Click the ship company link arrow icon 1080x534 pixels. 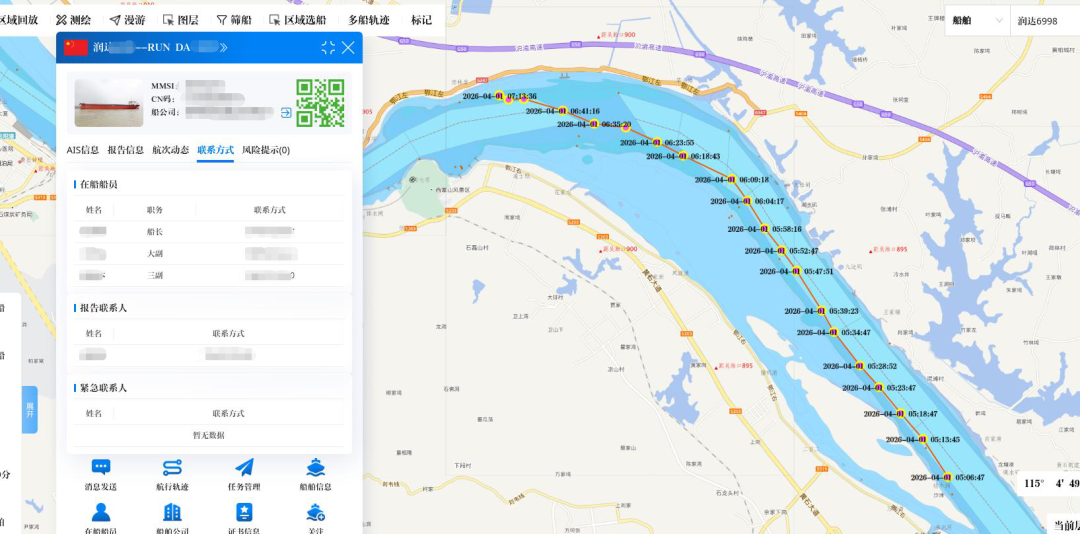pos(286,113)
